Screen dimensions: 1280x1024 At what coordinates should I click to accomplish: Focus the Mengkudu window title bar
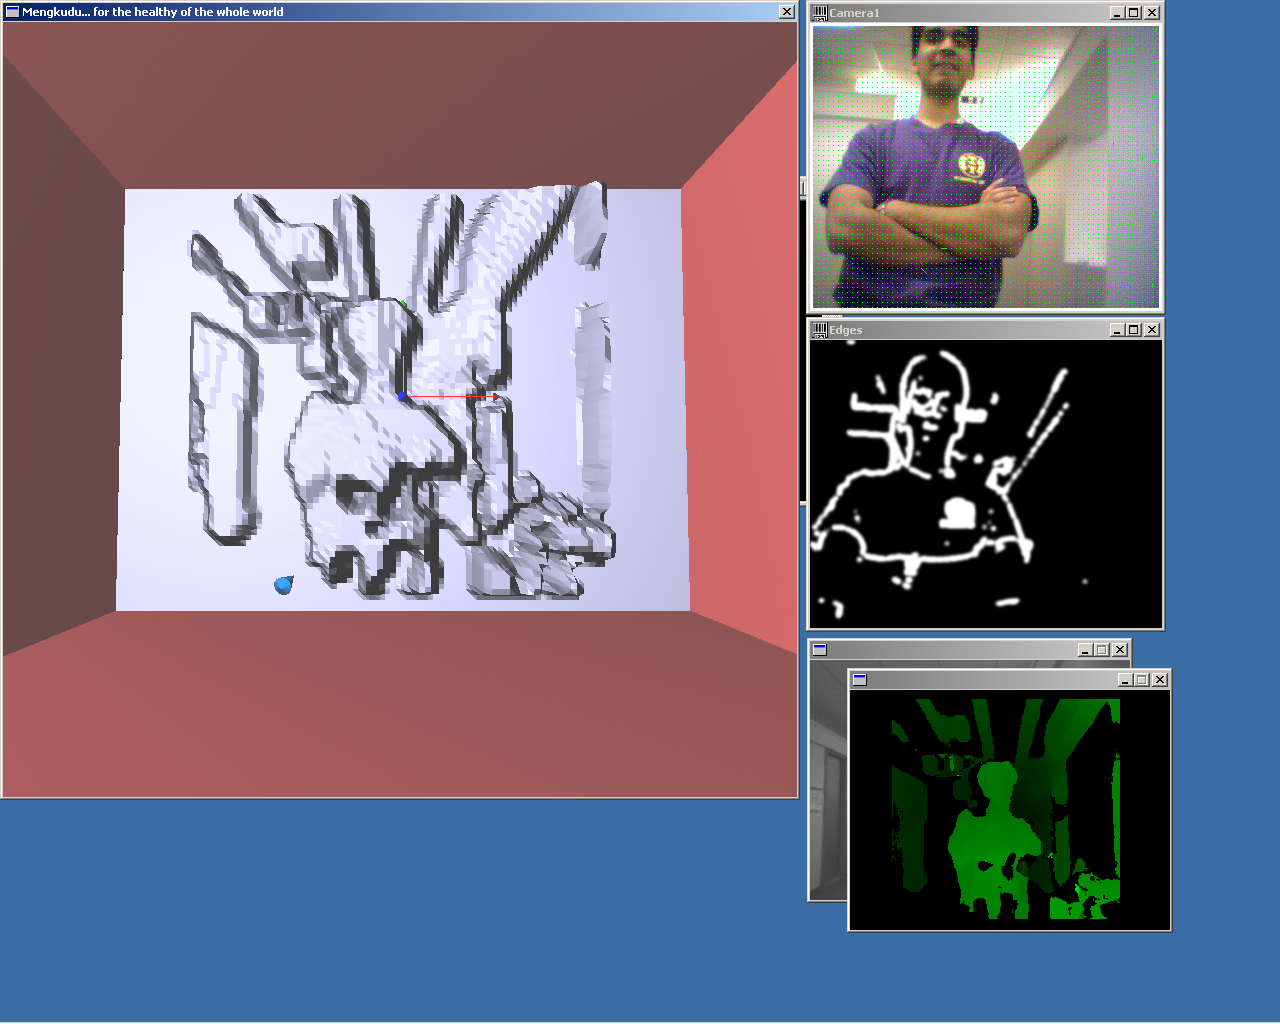[400, 12]
